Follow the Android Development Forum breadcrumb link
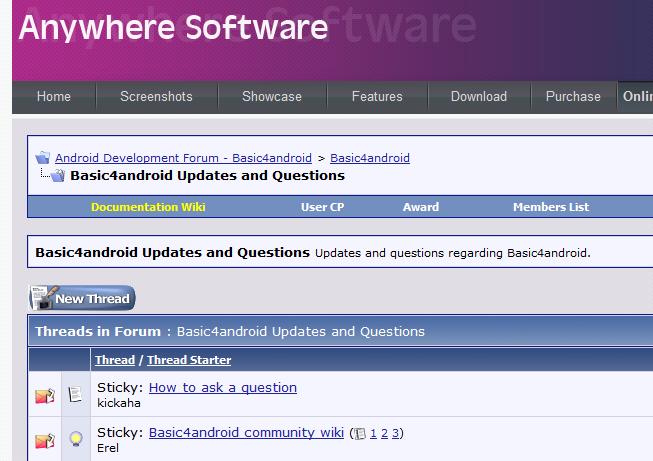Viewport: 653px width, 461px height. point(183,158)
